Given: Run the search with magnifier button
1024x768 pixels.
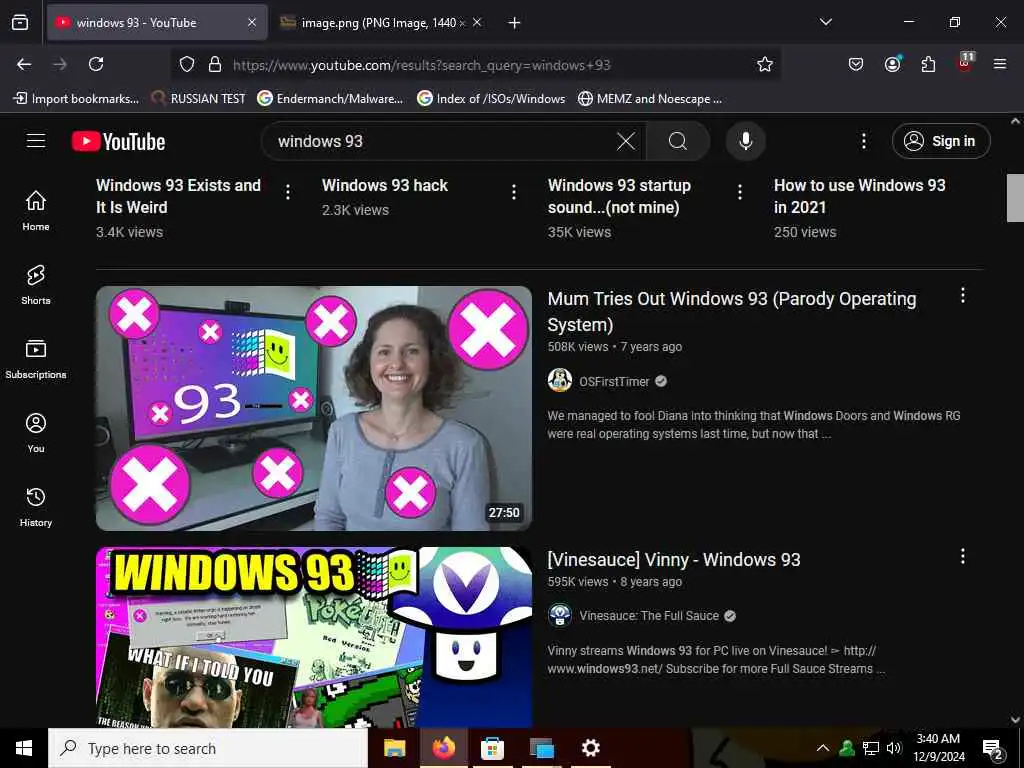Looking at the screenshot, I should 678,141.
